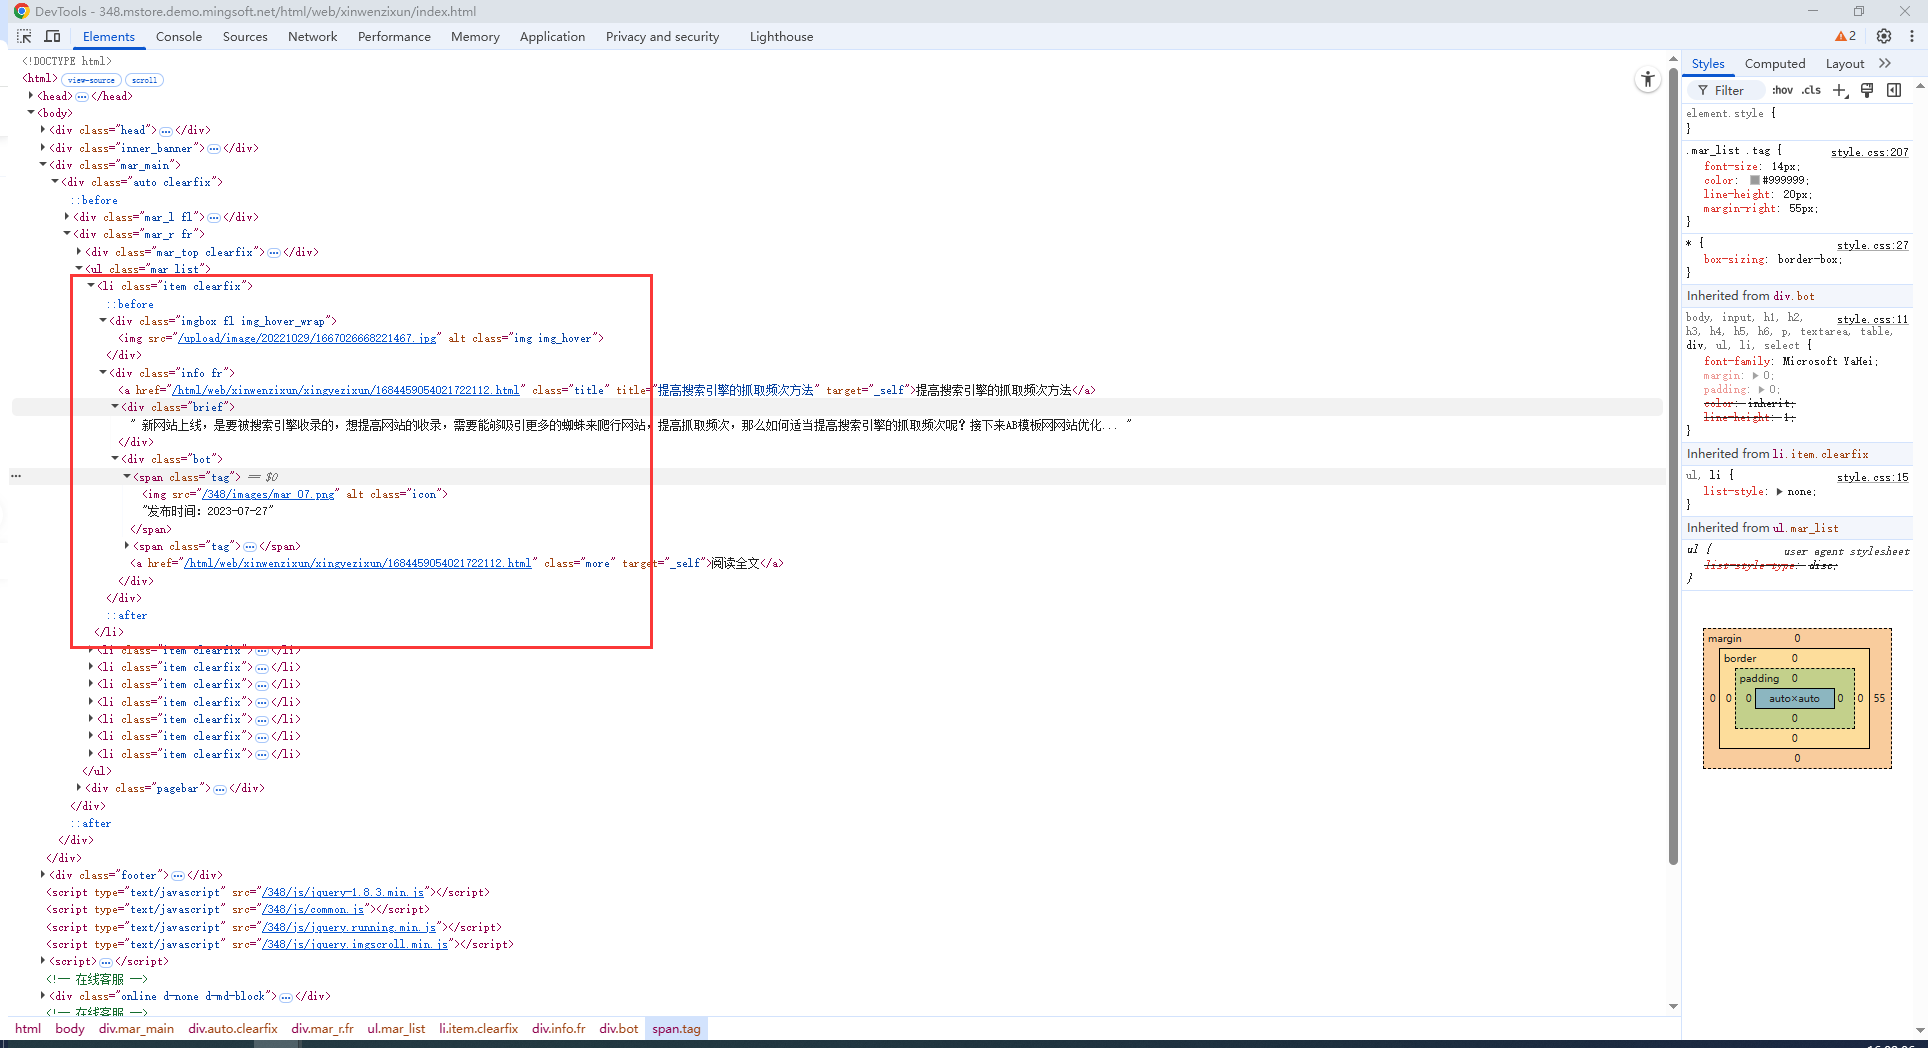Screen dimensions: 1928x1048
Task: Toggle the device toolbar icon
Action: point(53,36)
